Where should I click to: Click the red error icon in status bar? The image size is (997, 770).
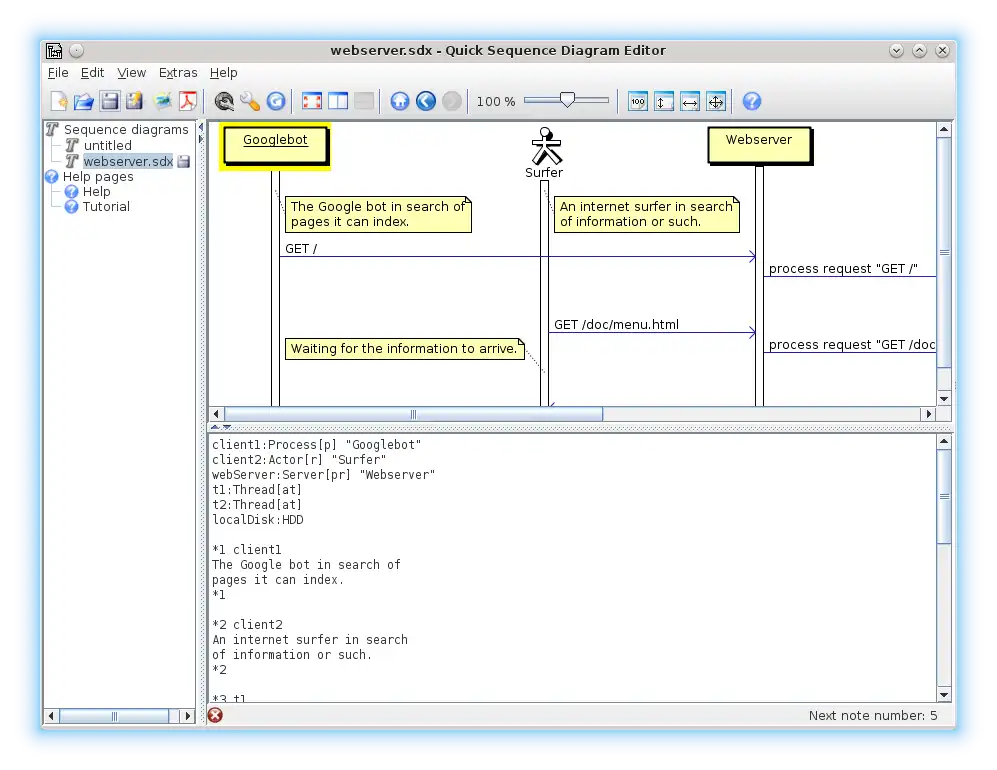216,715
